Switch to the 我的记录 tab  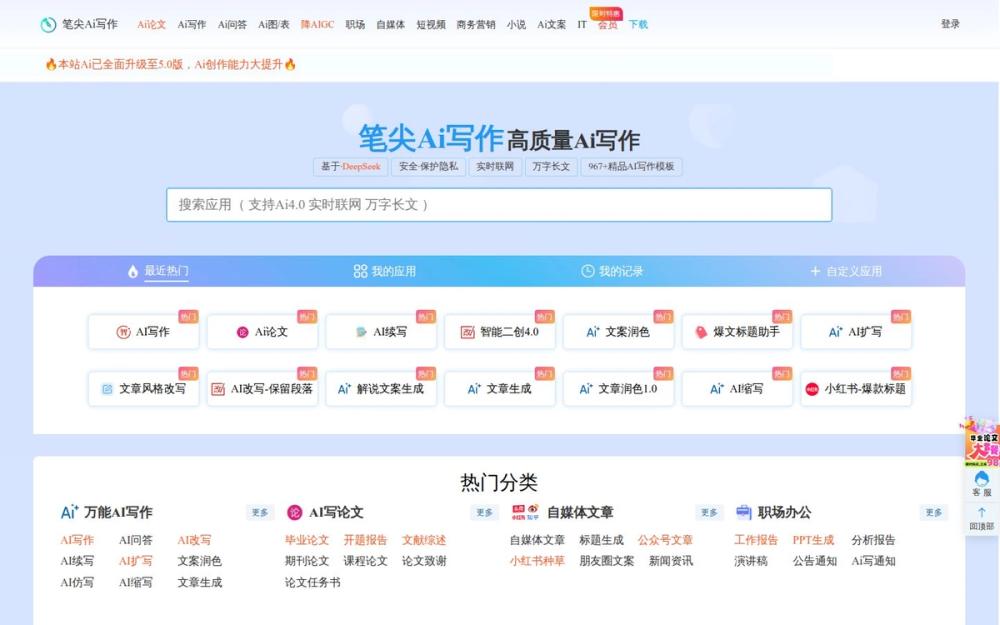coord(612,271)
